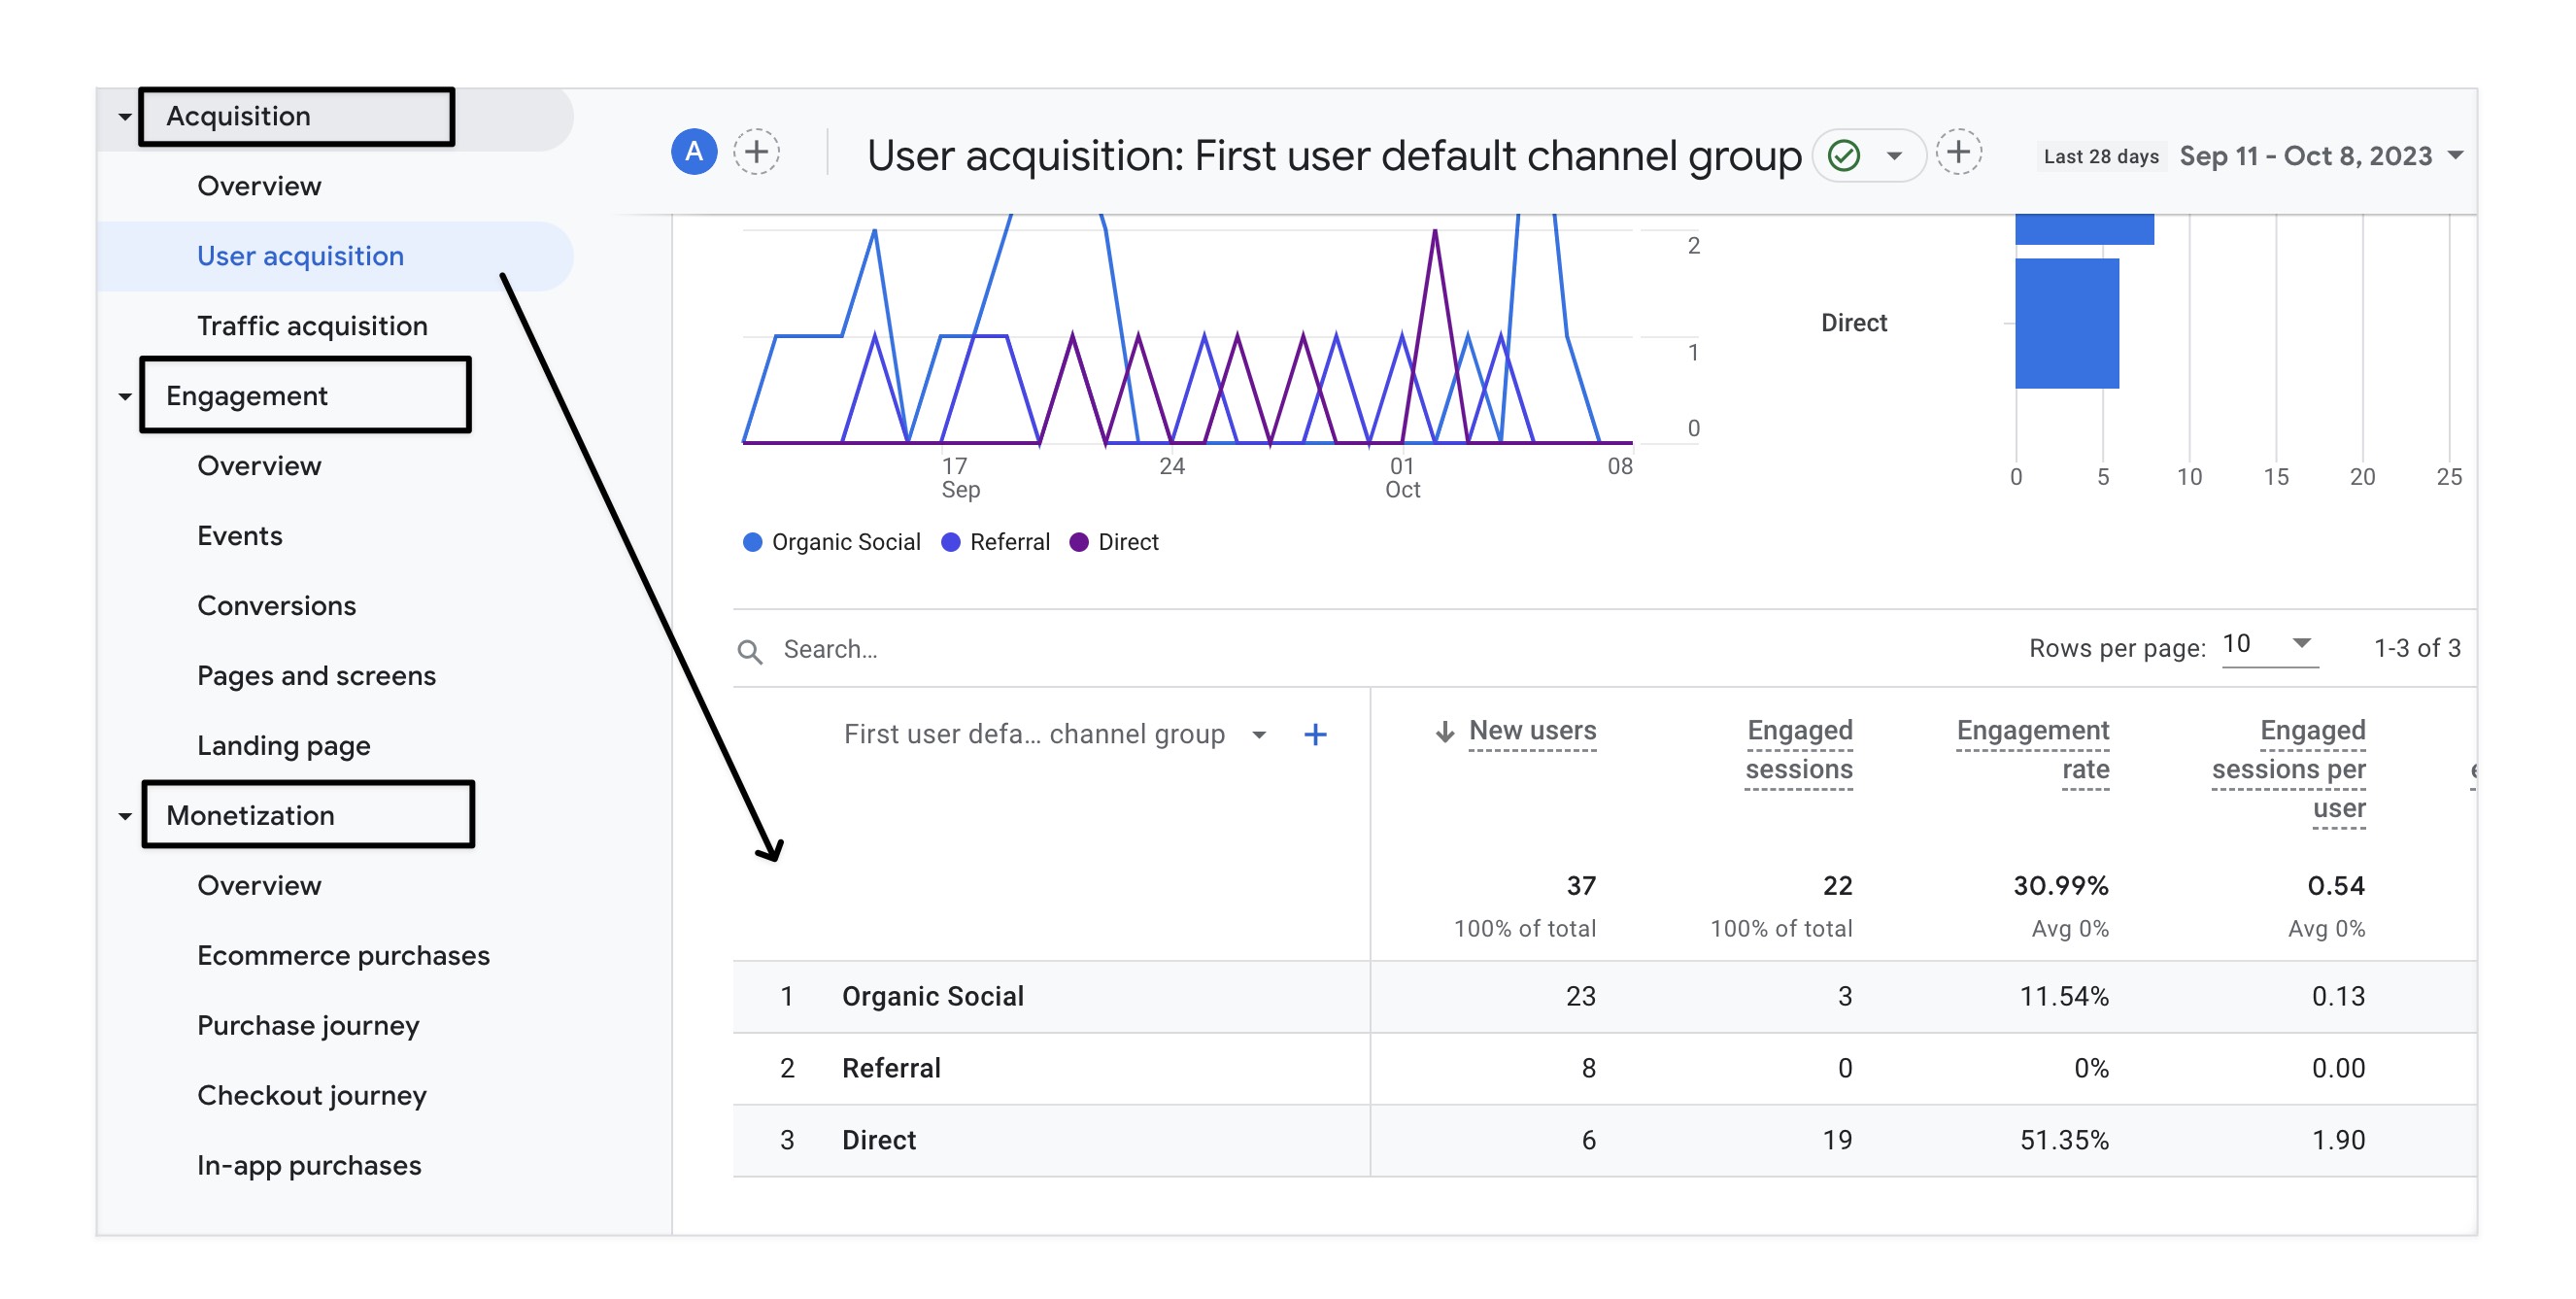
Task: Click the Direct table row label
Action: tap(878, 1141)
